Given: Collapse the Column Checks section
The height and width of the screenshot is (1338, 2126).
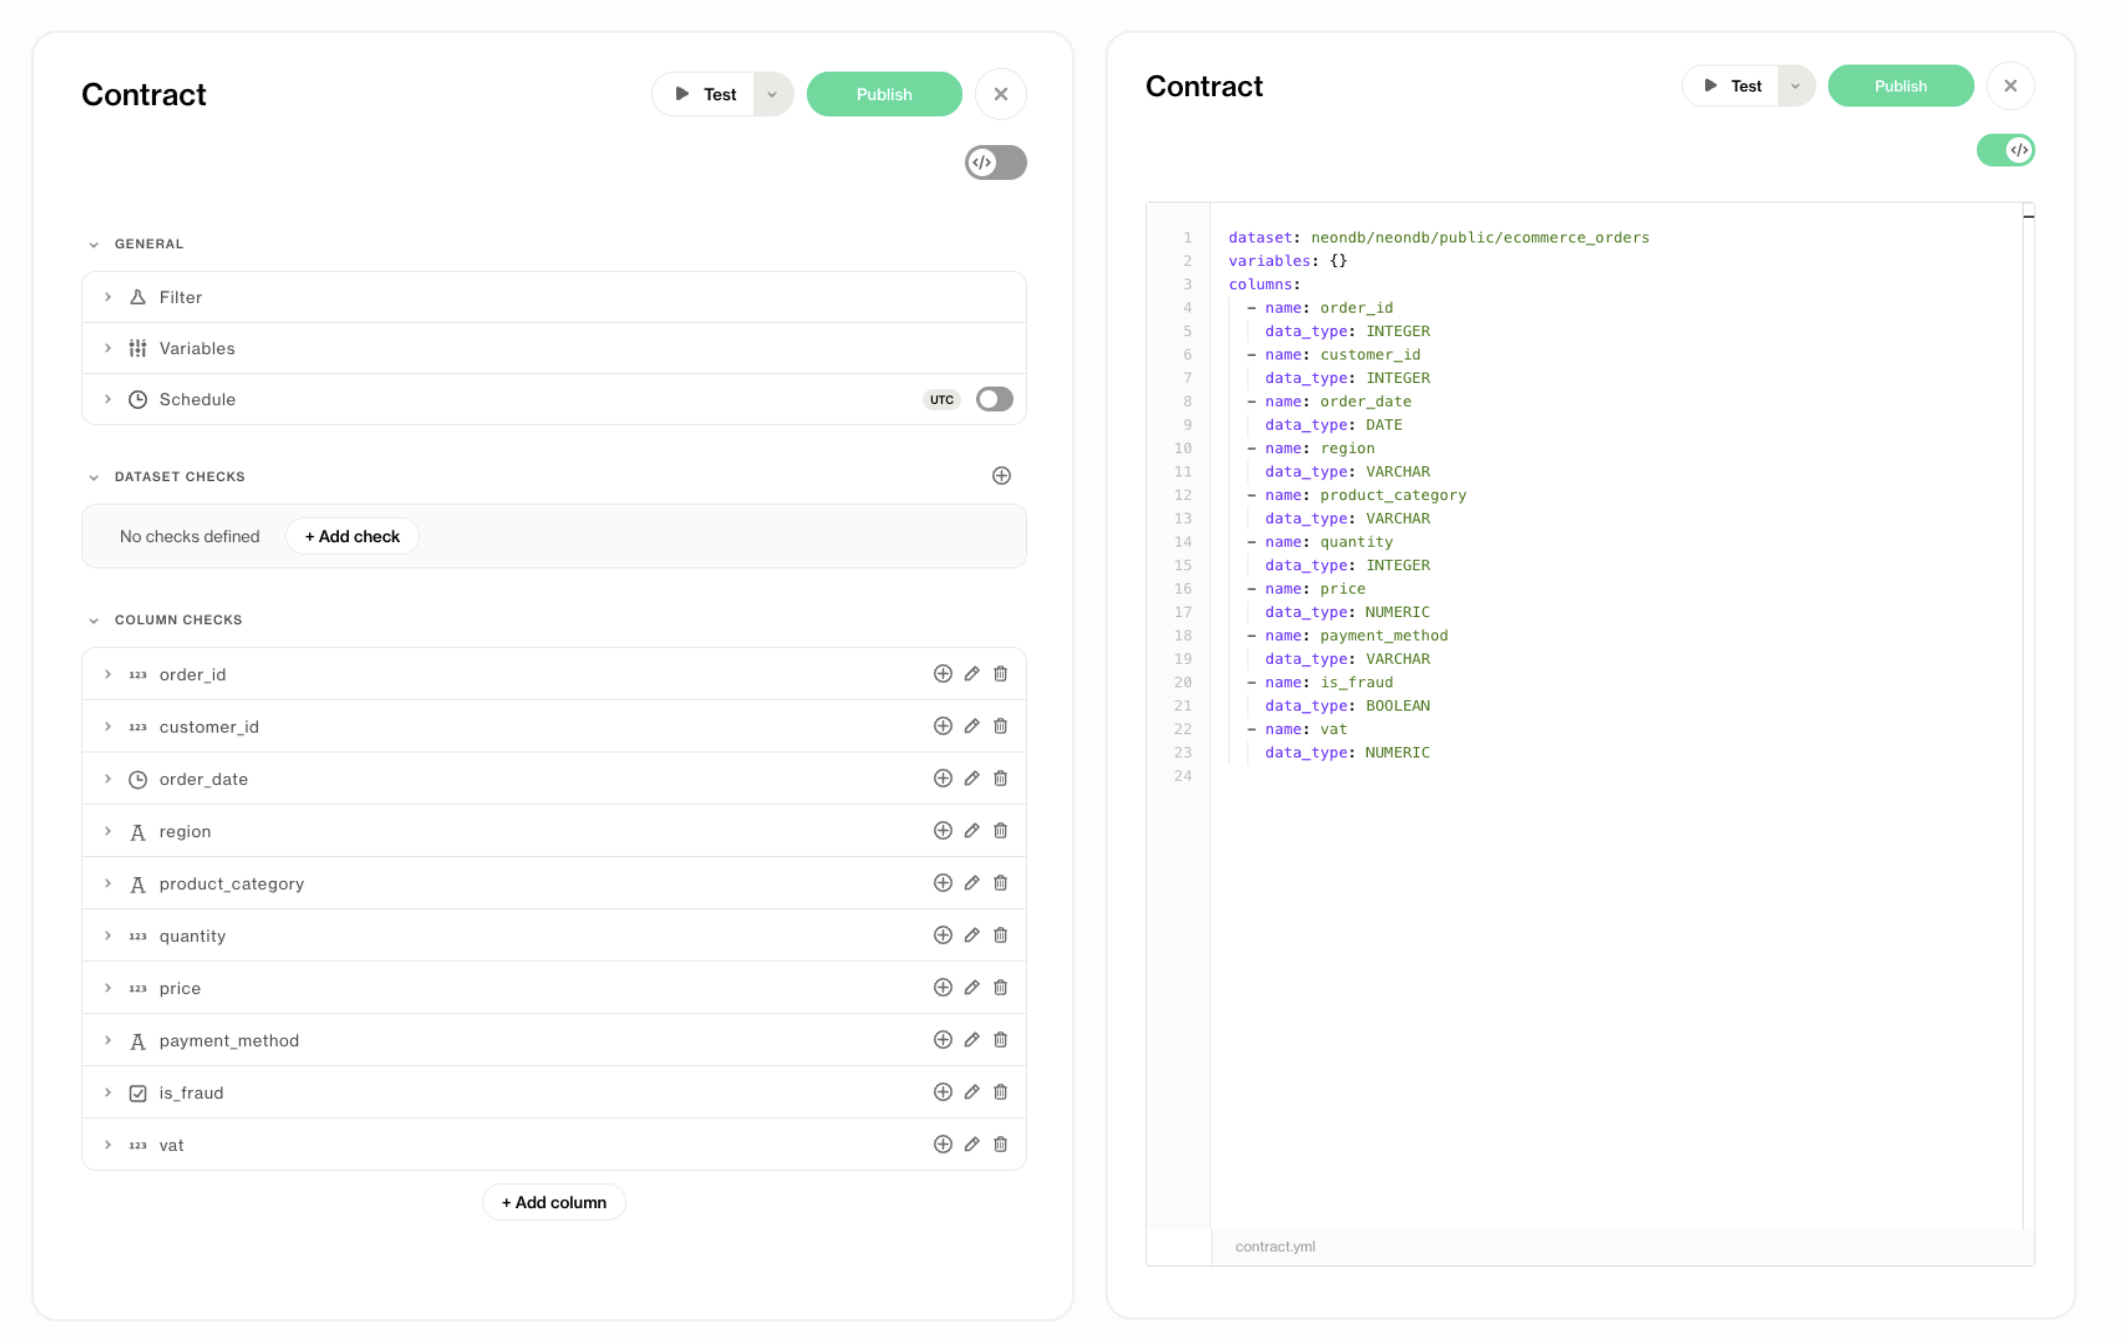Looking at the screenshot, I should 93,620.
